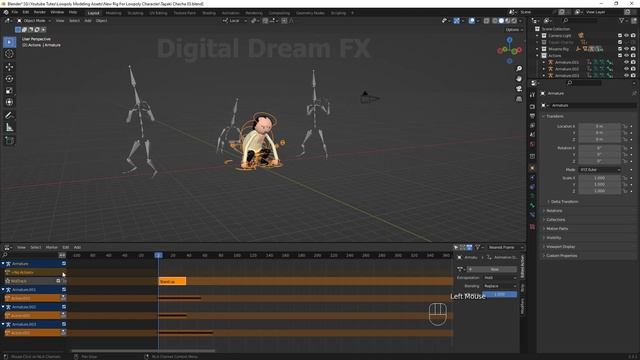
Task: Expand the Delta Transform panel
Action: pyautogui.click(x=564, y=202)
